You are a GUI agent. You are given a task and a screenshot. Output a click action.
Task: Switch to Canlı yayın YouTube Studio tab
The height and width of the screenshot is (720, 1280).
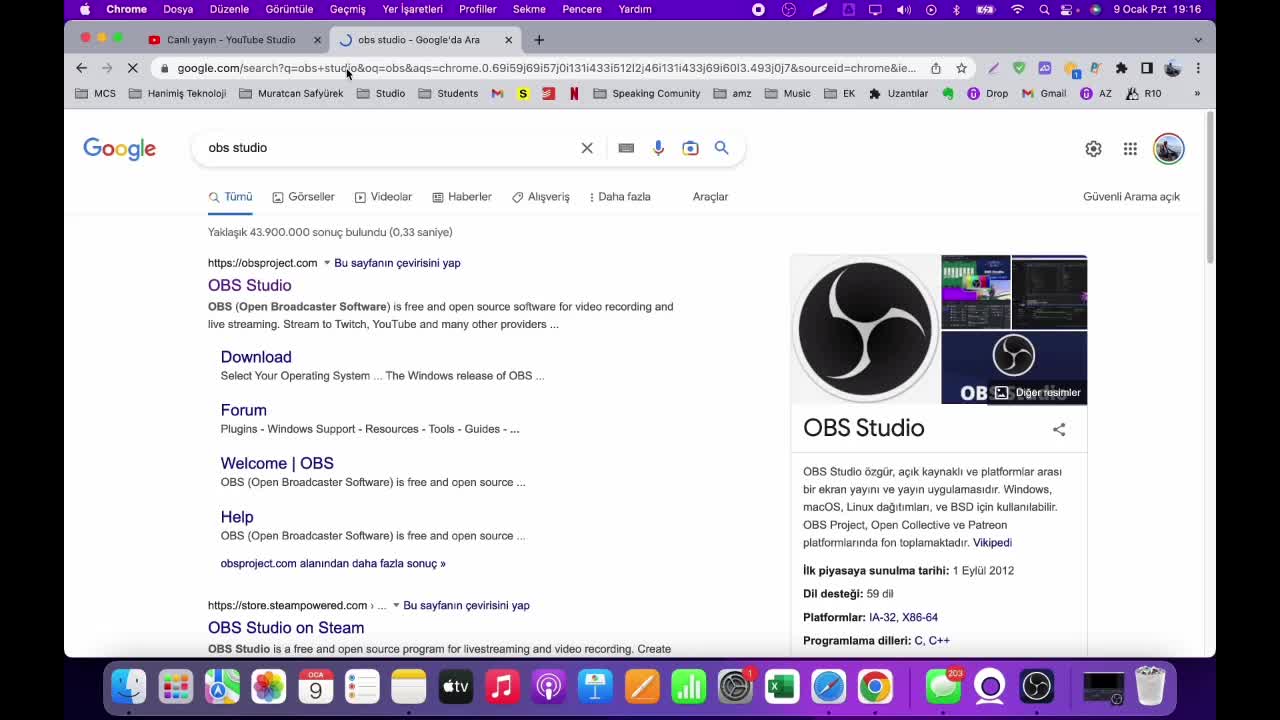coord(231,40)
